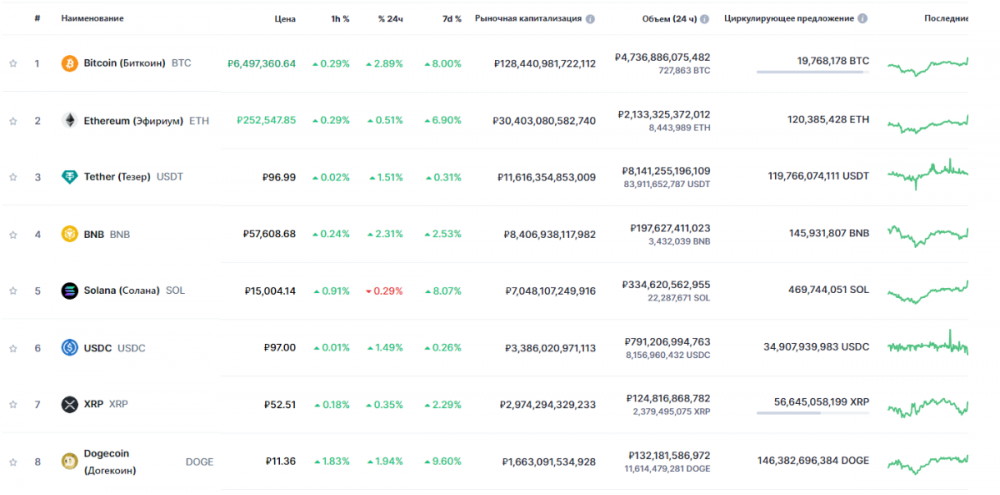
Task: Click the Ethereum logo icon
Action: click(70, 121)
